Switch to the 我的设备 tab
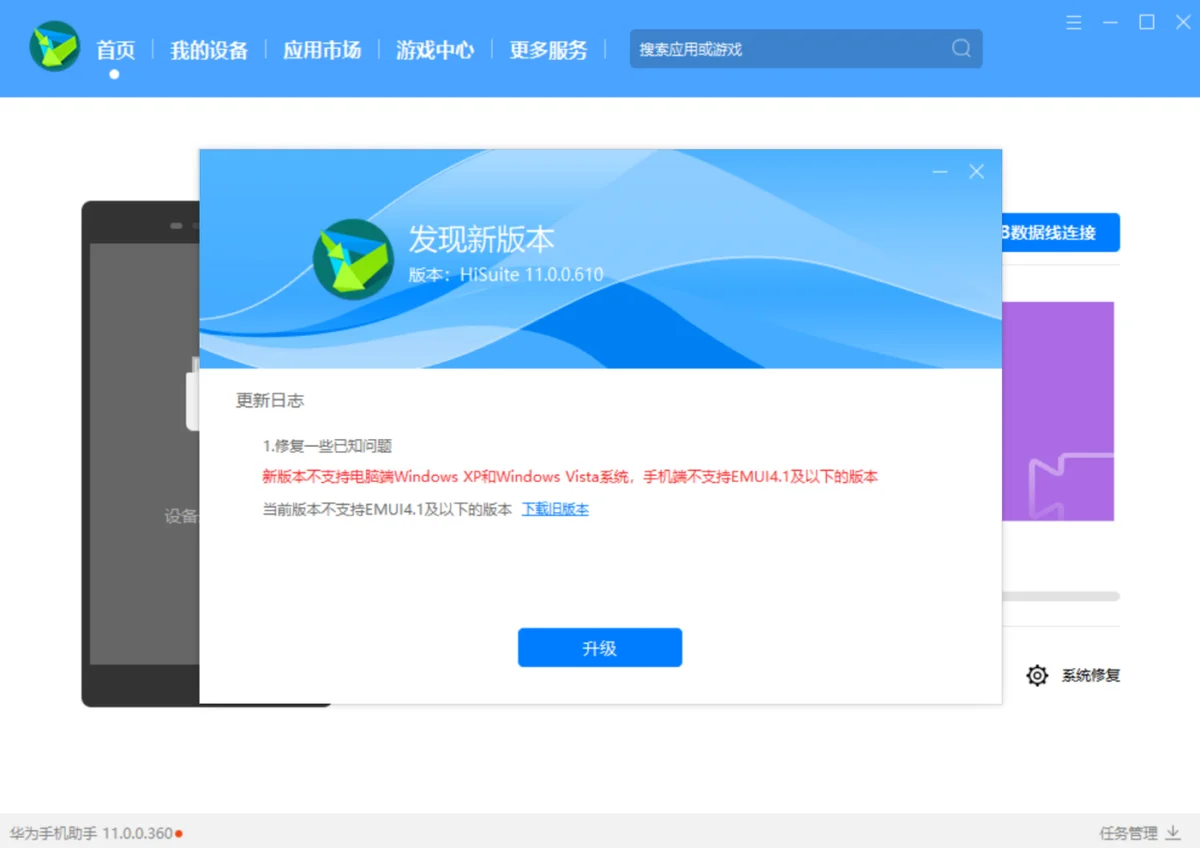This screenshot has height=848, width=1200. tap(208, 50)
